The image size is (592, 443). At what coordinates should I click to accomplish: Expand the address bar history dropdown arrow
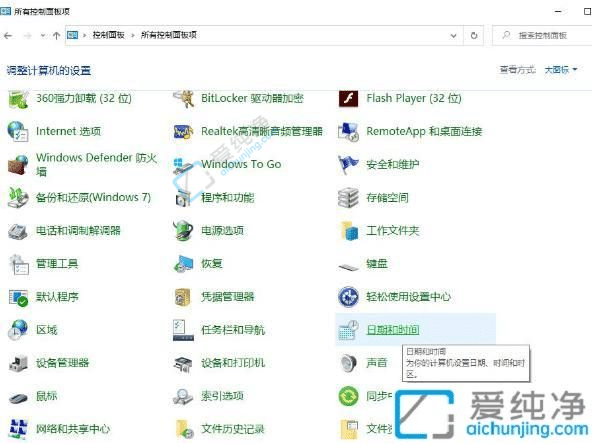(x=453, y=36)
